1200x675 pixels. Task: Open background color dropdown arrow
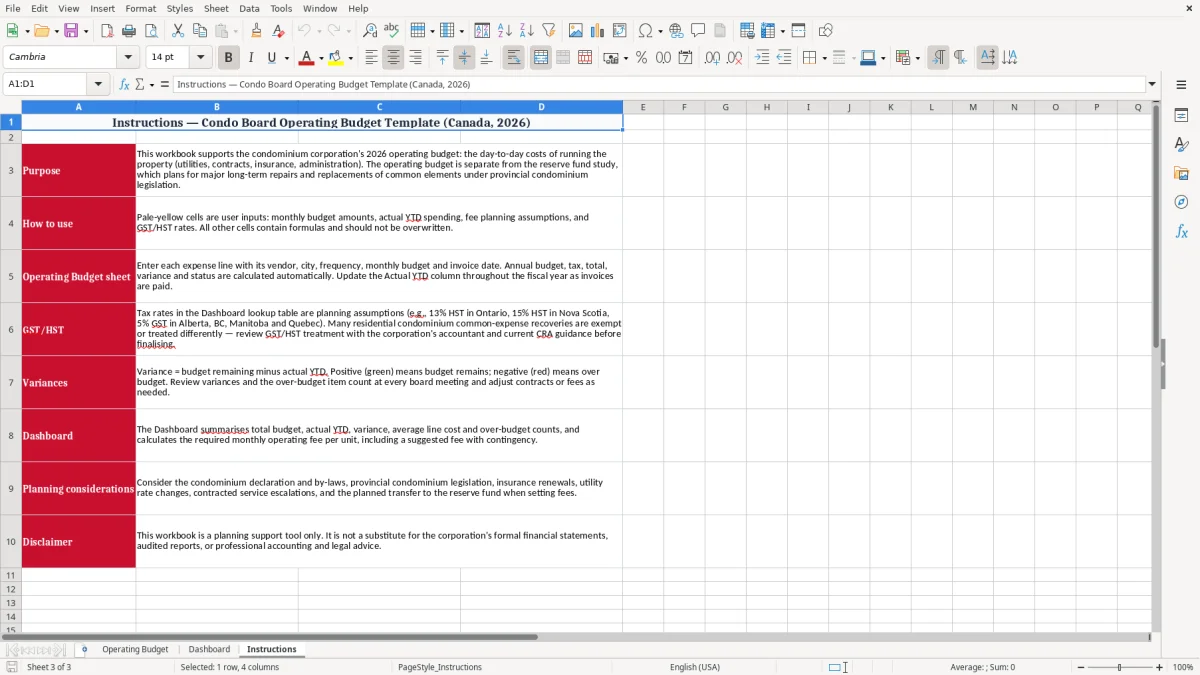350,58
